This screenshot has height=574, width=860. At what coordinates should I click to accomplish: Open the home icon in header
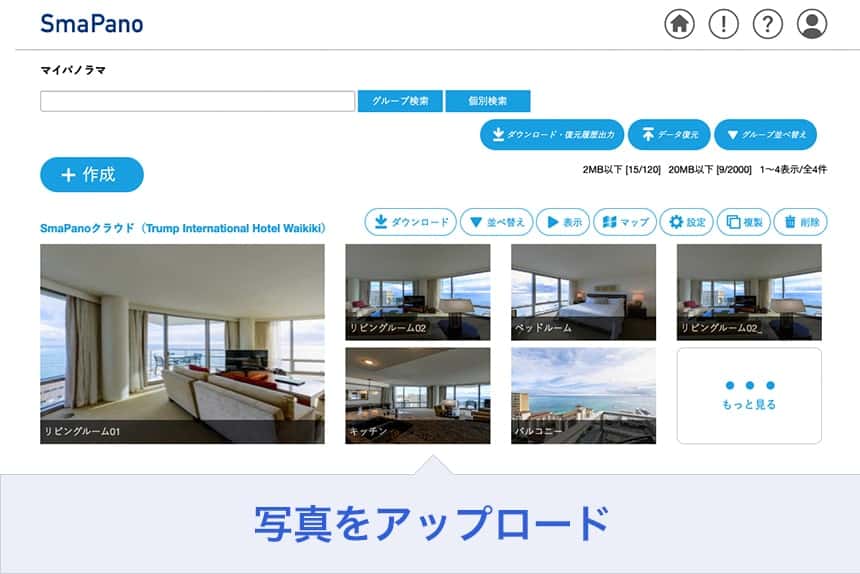coord(679,24)
